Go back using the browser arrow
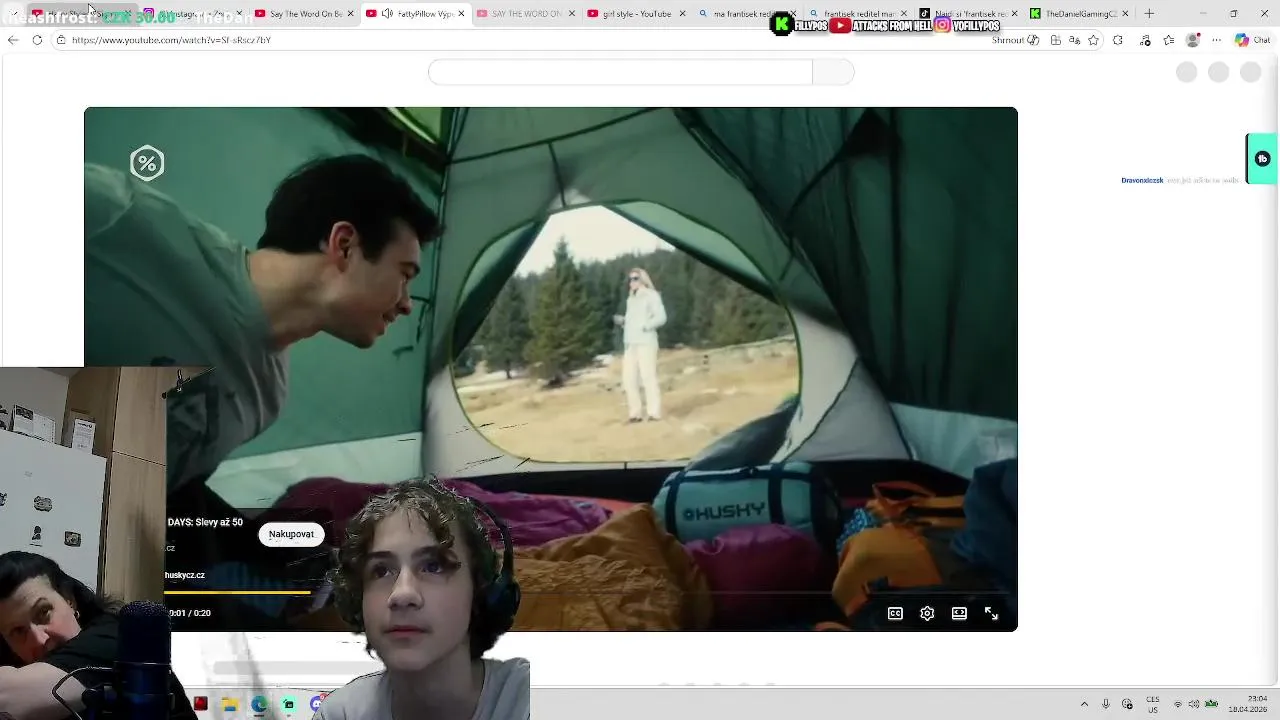Viewport: 1280px width, 720px height. (12, 40)
